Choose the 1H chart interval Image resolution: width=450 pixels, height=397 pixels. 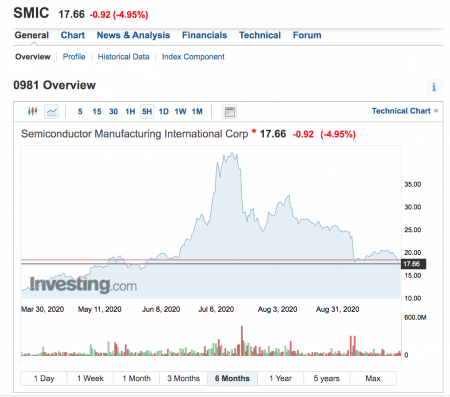pos(130,112)
